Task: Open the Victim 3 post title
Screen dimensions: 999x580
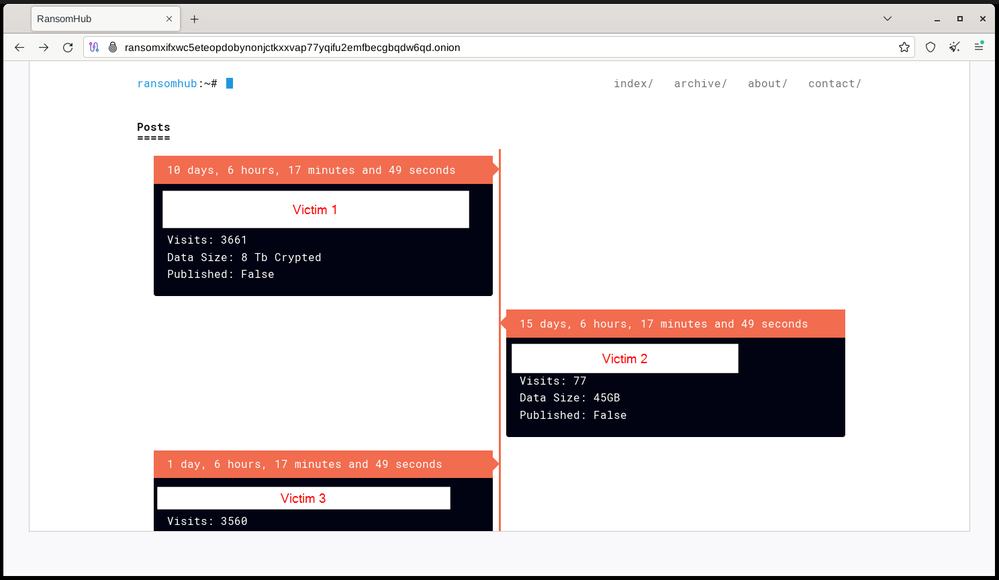Action: [303, 498]
